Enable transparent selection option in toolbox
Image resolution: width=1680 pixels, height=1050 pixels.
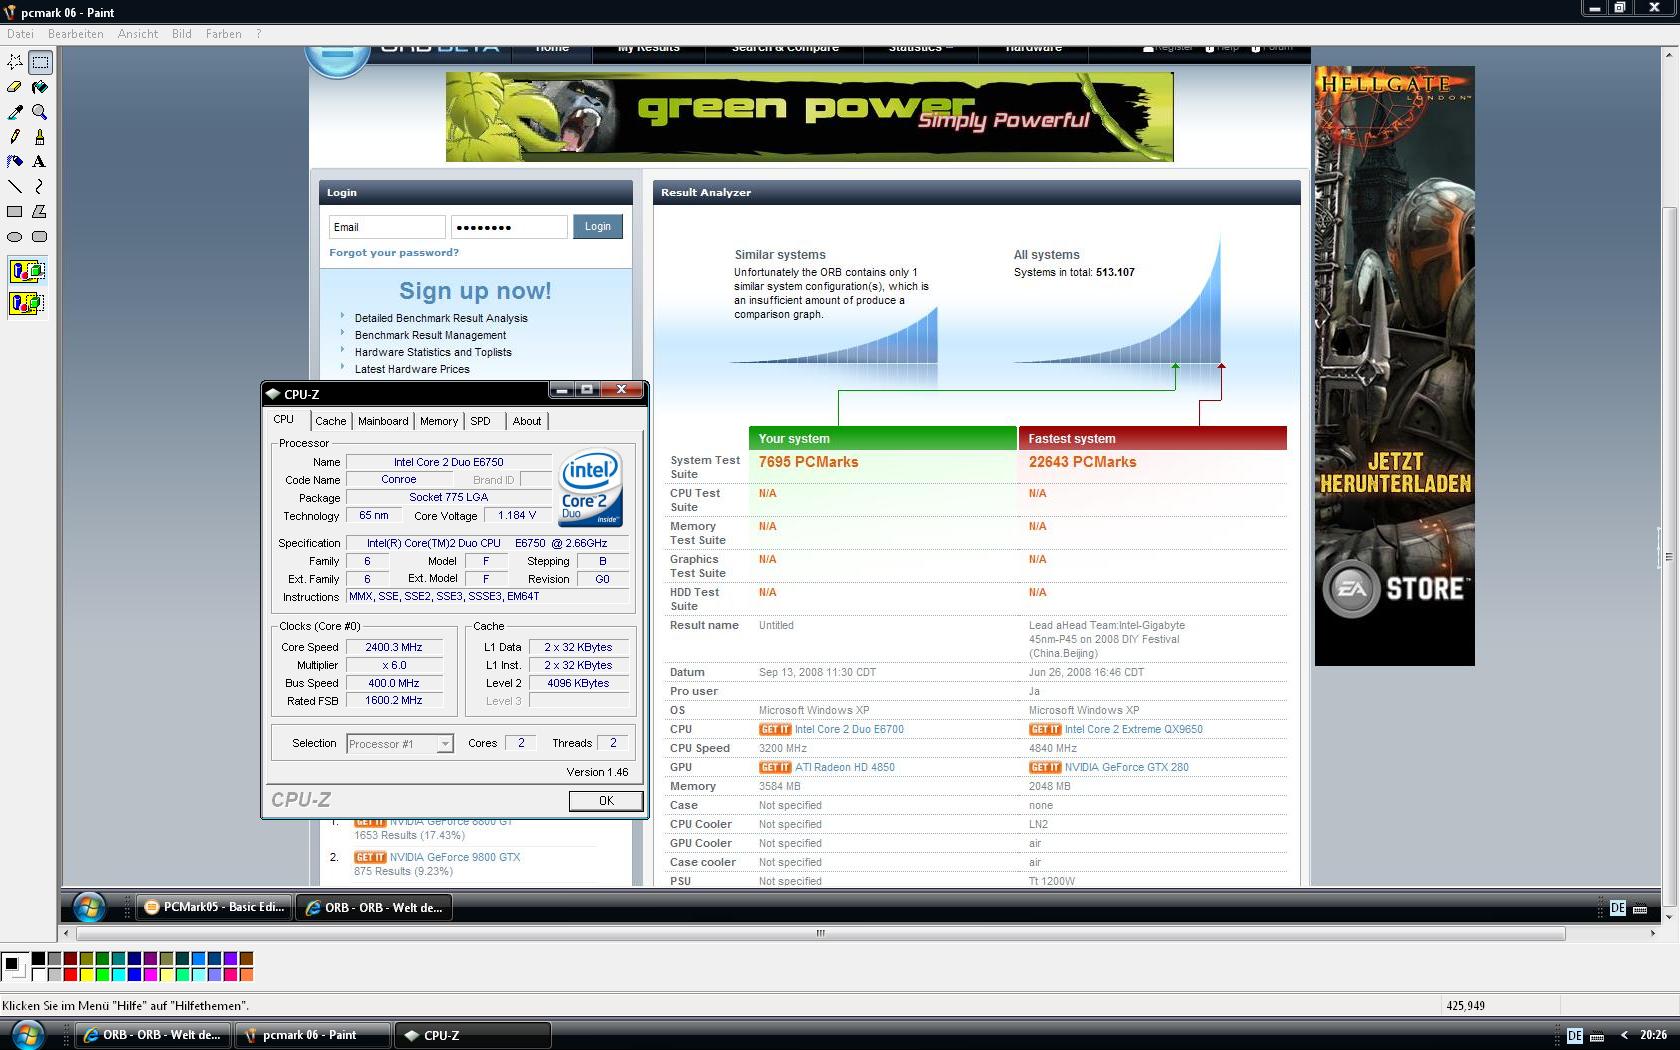(27, 303)
